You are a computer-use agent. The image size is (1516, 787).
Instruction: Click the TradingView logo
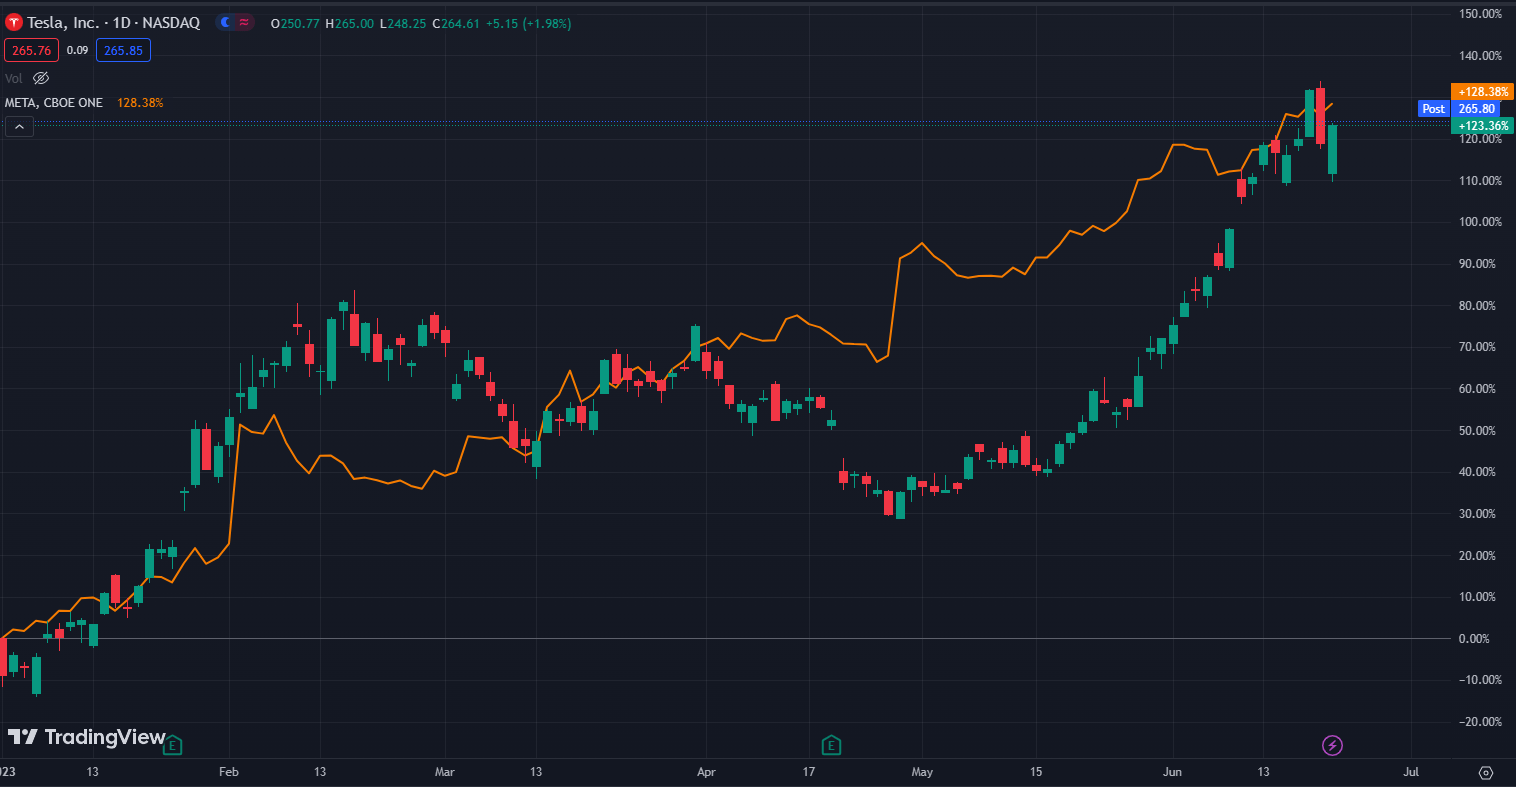(86, 737)
